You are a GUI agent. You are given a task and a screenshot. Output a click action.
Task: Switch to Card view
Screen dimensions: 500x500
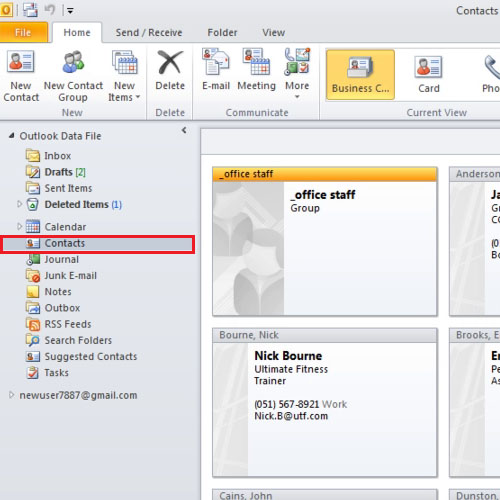pos(429,75)
